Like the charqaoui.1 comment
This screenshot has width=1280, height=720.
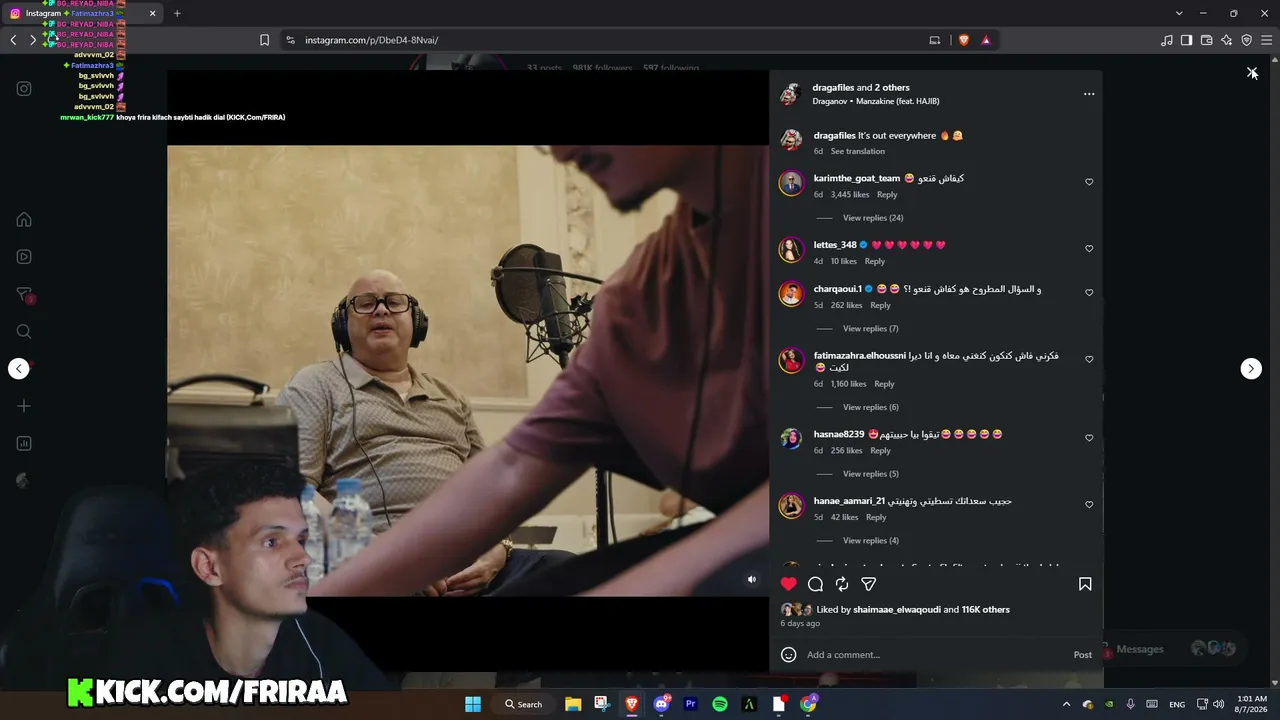coord(1089,293)
